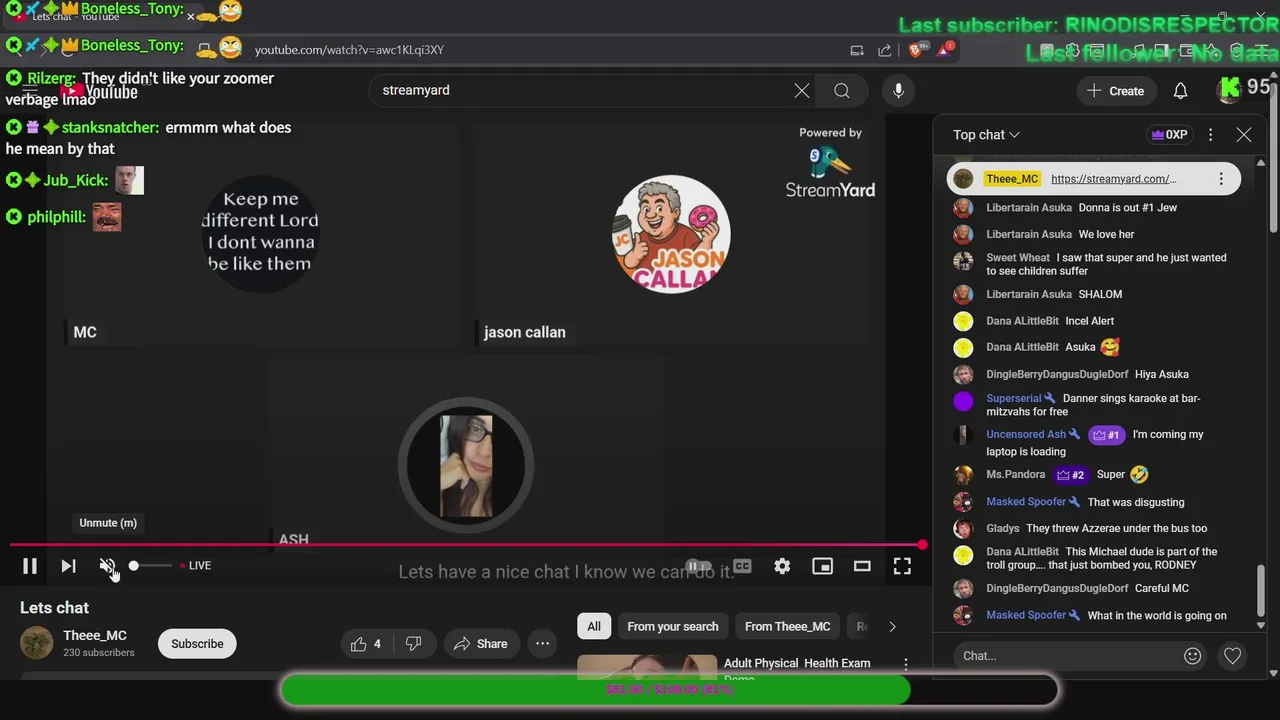Unmute the video with the speaker icon
This screenshot has height=720, width=1280.
[x=107, y=566]
